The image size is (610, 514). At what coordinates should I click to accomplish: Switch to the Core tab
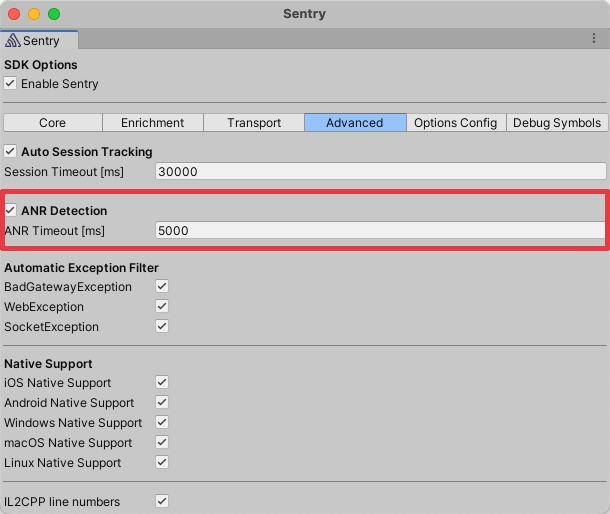pyautogui.click(x=52, y=123)
